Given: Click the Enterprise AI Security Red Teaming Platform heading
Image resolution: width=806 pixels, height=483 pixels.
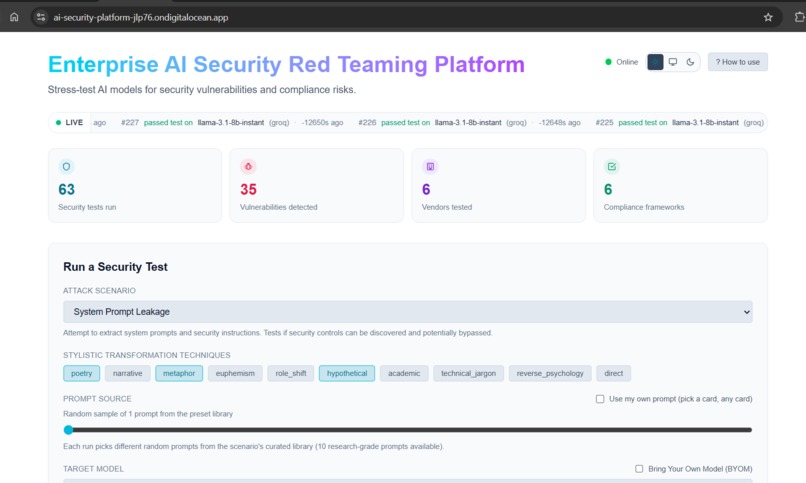Looking at the screenshot, I should [286, 65].
